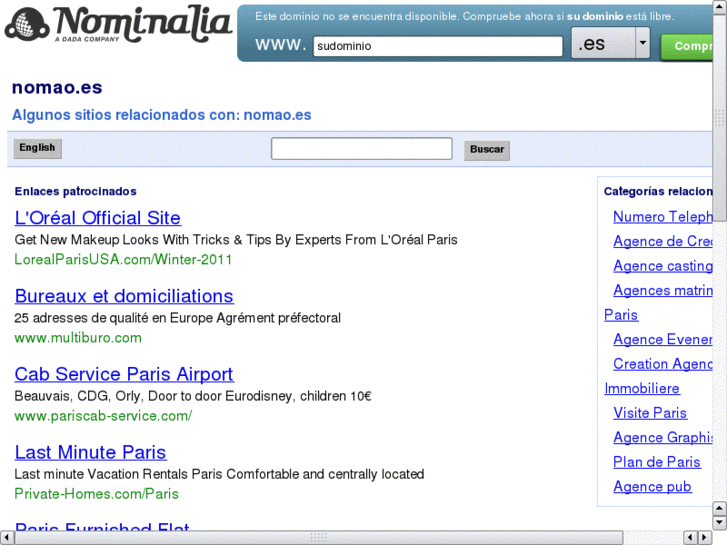727x545 pixels.
Task: Click 'Beauvais, CDG, Orly' description text
Action: [193, 396]
